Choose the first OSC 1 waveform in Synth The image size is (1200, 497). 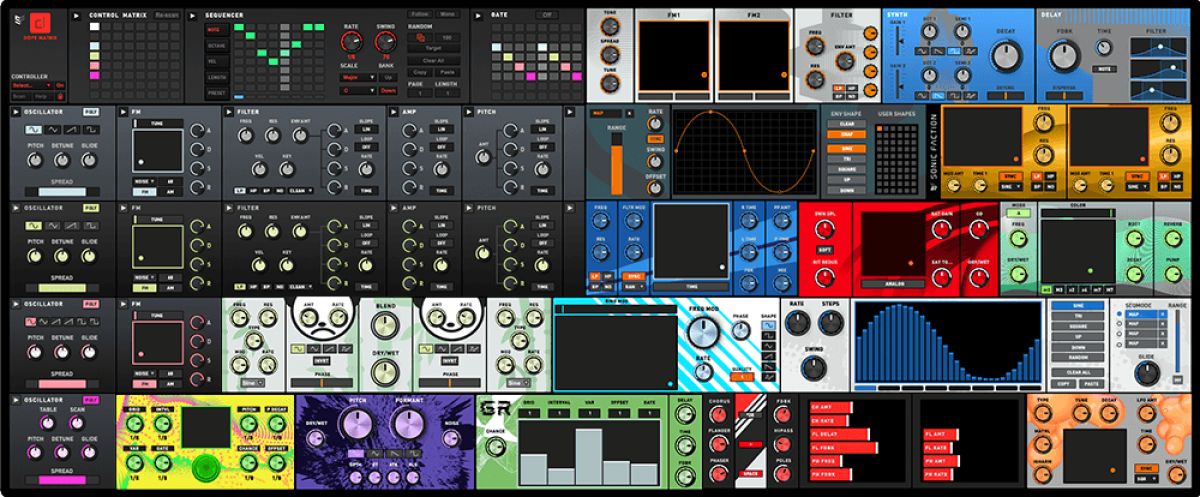(922, 51)
